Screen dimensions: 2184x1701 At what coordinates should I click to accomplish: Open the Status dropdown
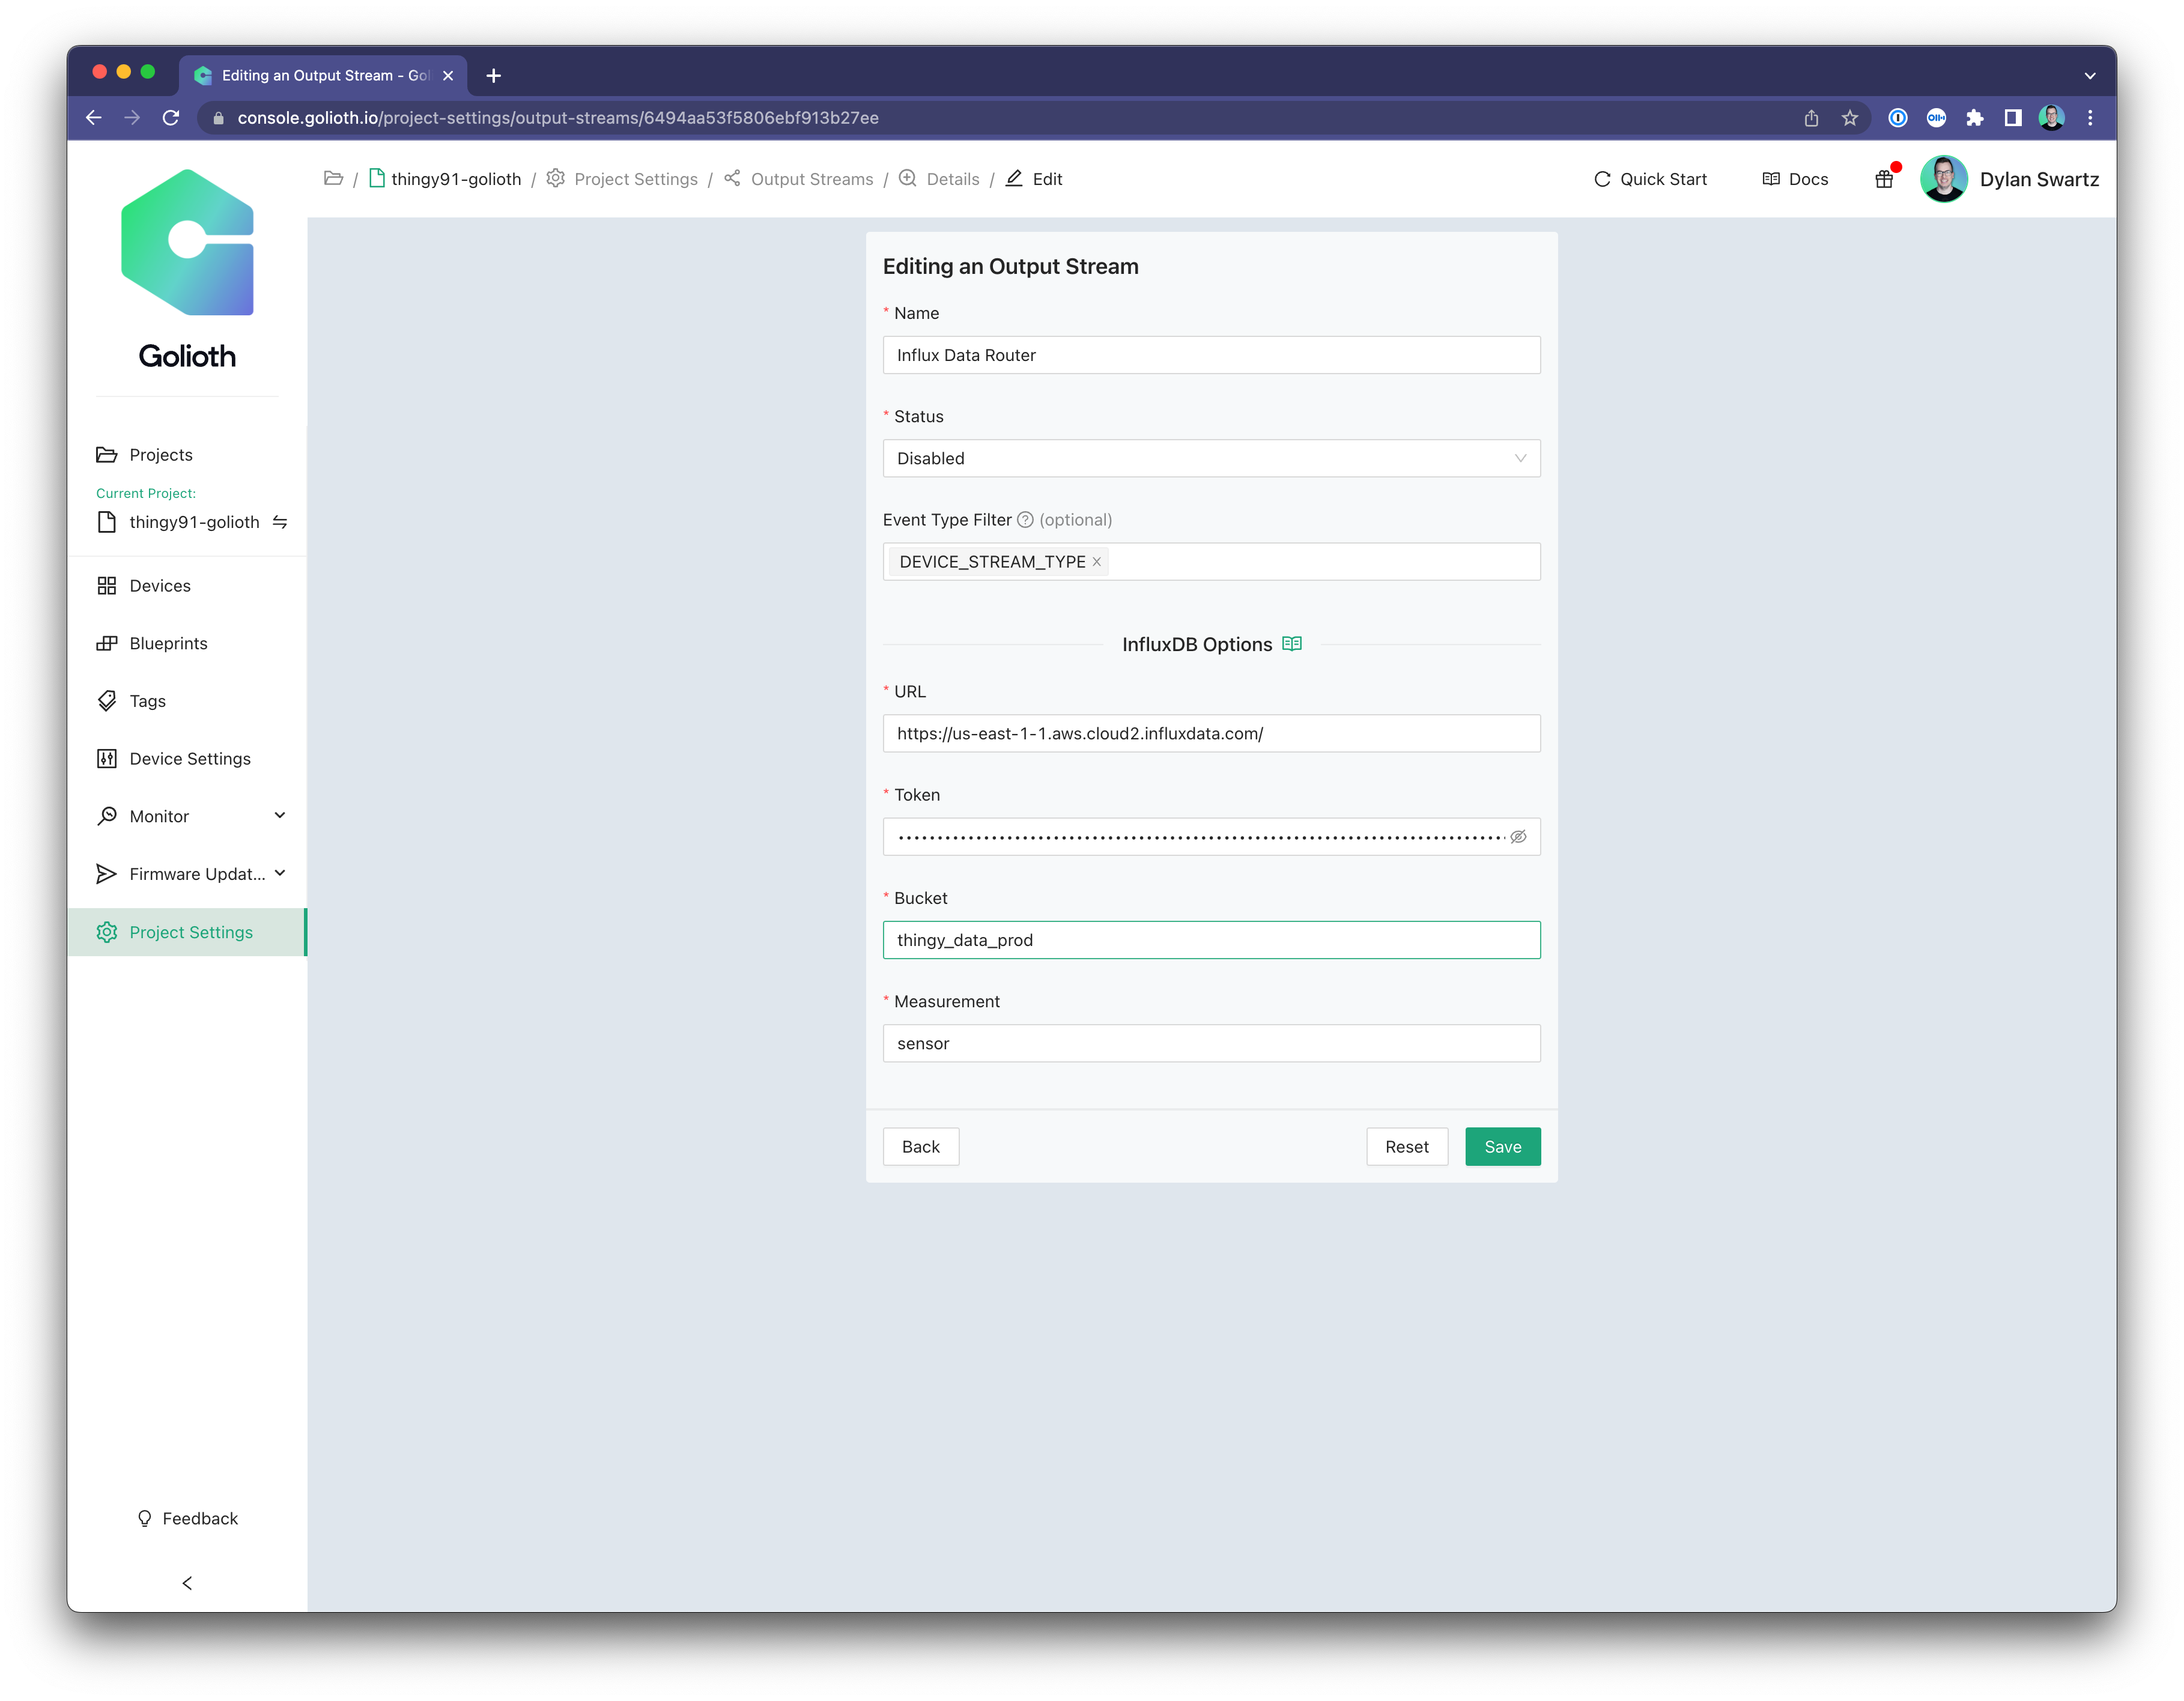tap(1211, 458)
